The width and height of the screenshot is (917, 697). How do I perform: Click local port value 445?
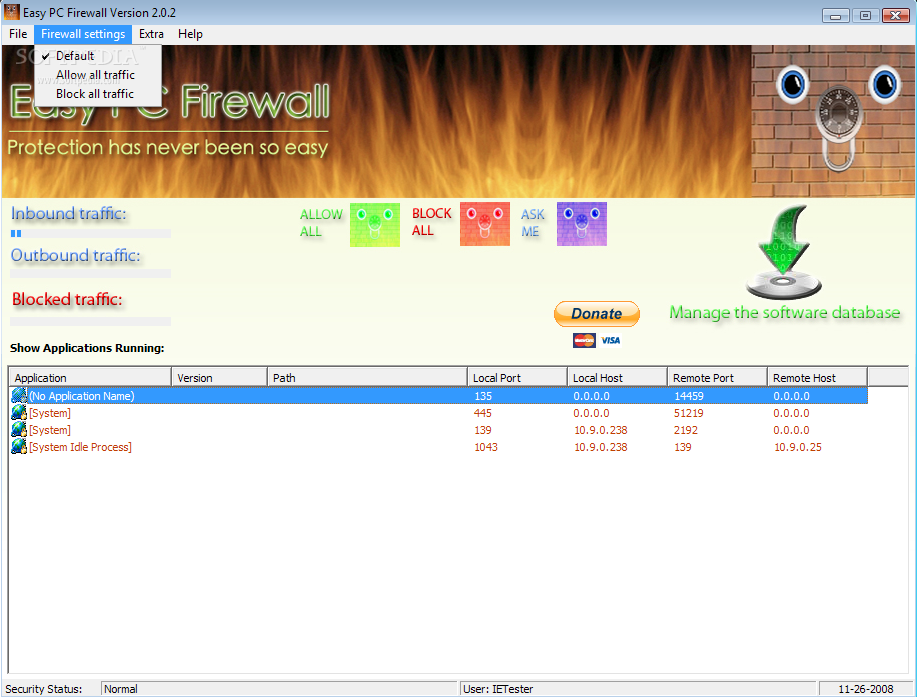point(483,413)
